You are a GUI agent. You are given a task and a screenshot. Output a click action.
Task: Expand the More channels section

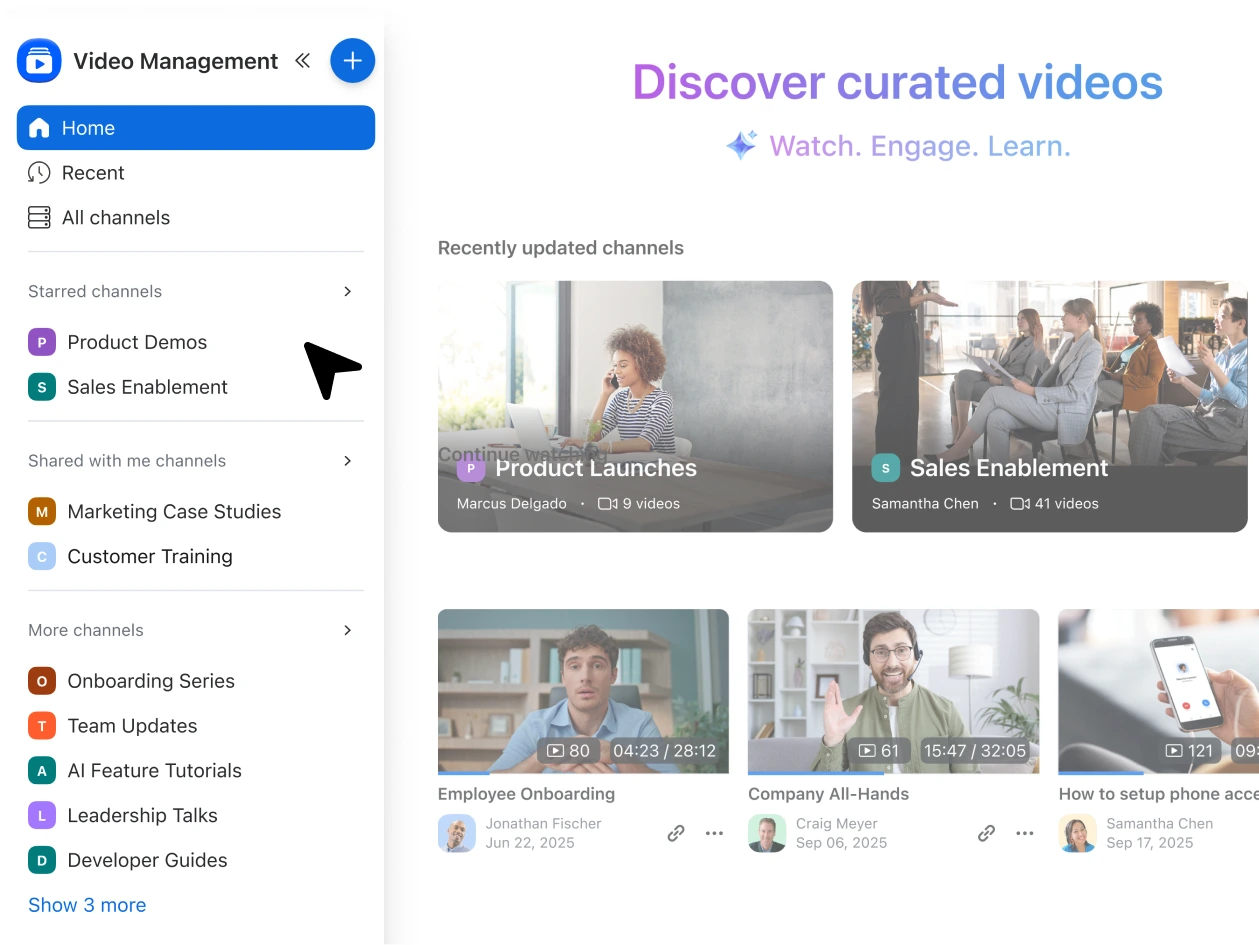tap(347, 630)
